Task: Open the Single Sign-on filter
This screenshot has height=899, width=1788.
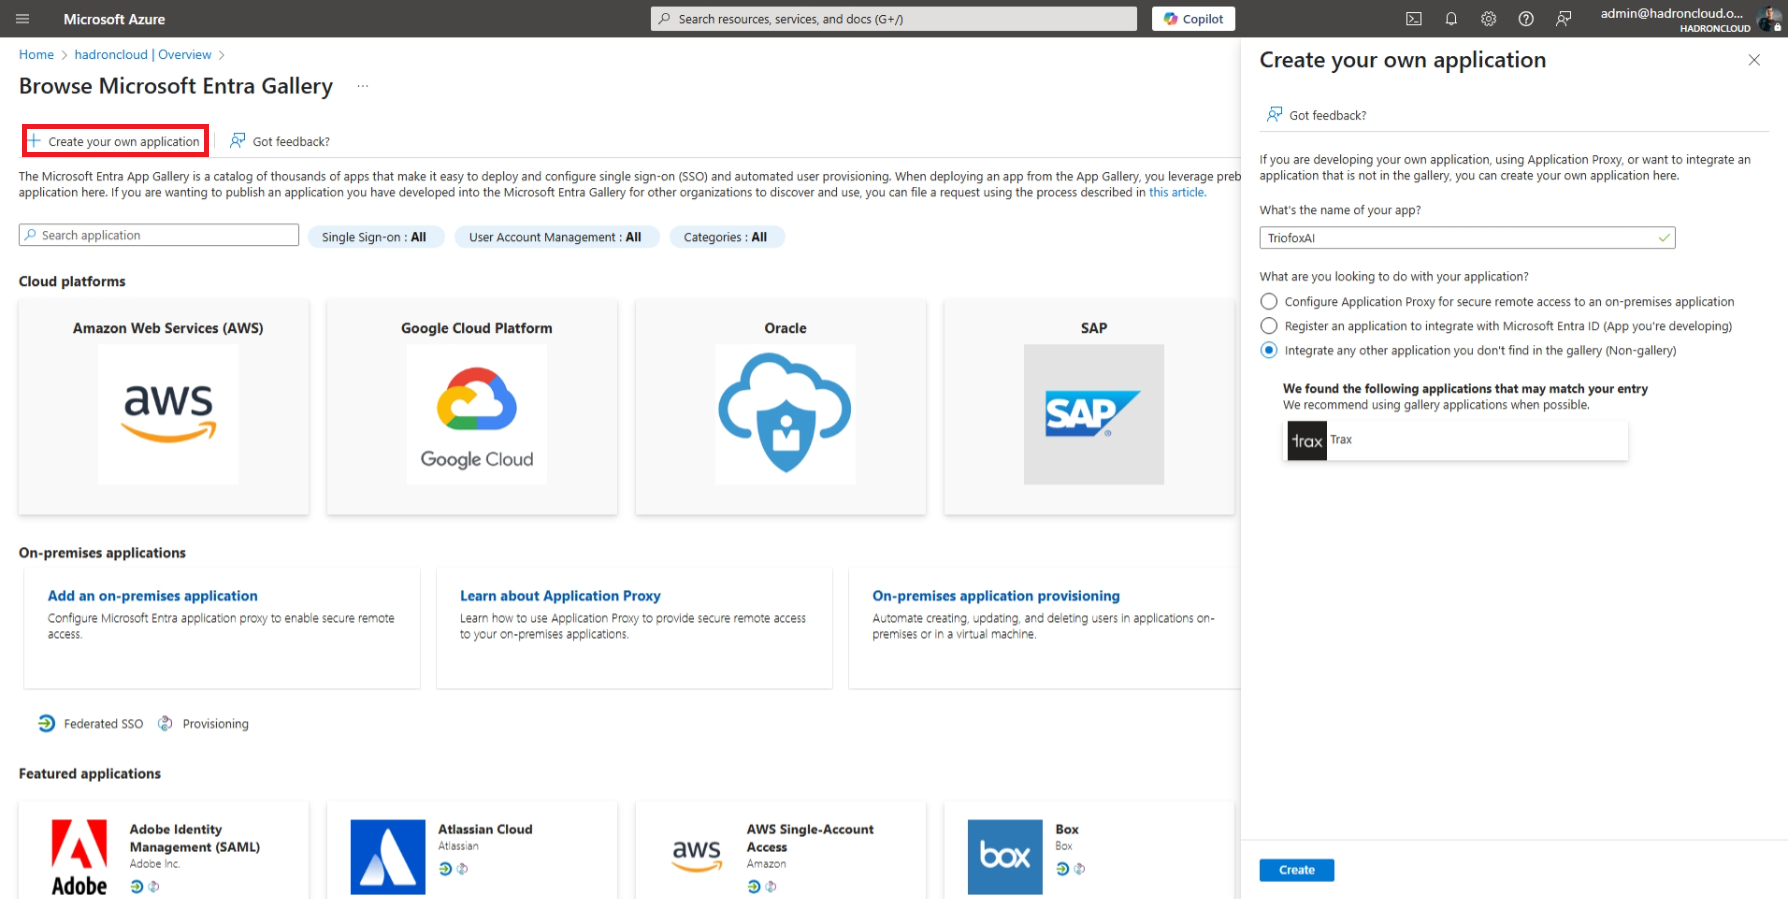Action: click(x=375, y=237)
